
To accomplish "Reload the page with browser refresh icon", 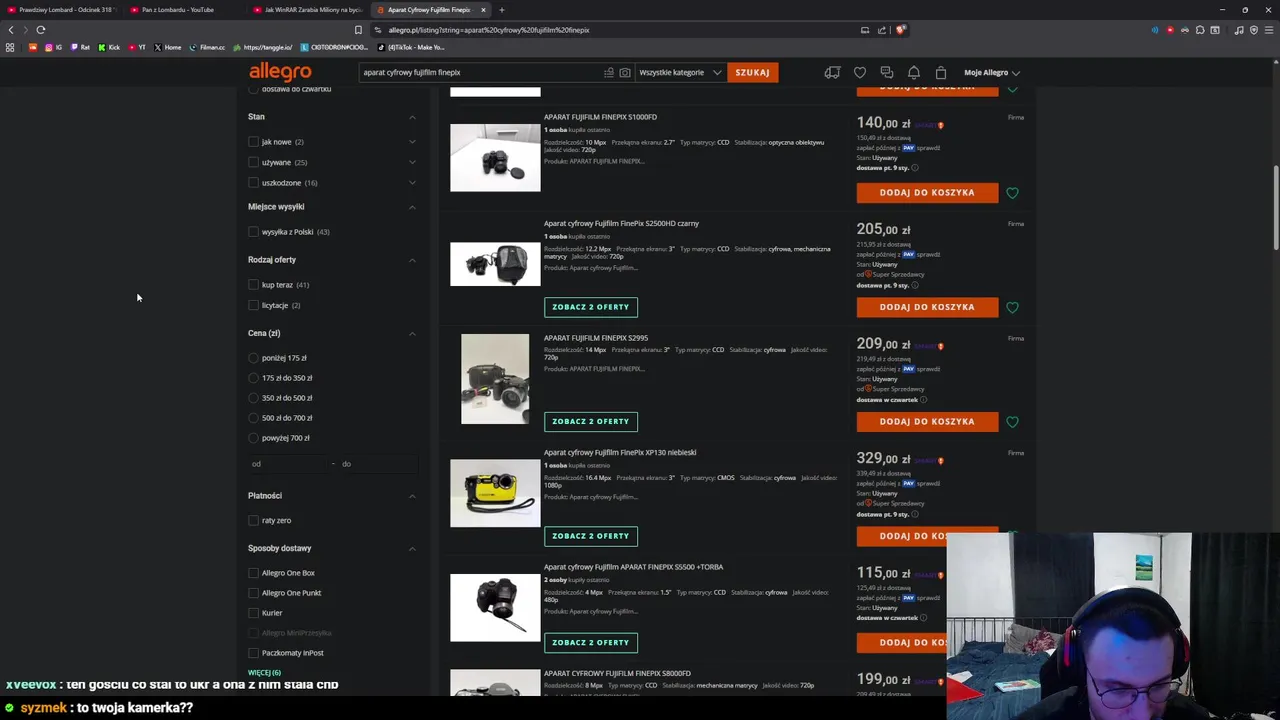I will (x=41, y=30).
